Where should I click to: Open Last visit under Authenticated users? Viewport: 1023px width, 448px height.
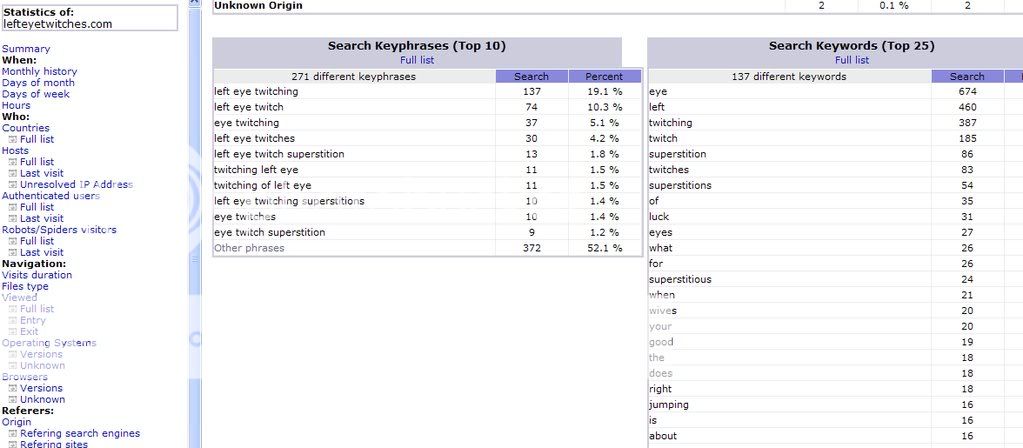coord(41,219)
